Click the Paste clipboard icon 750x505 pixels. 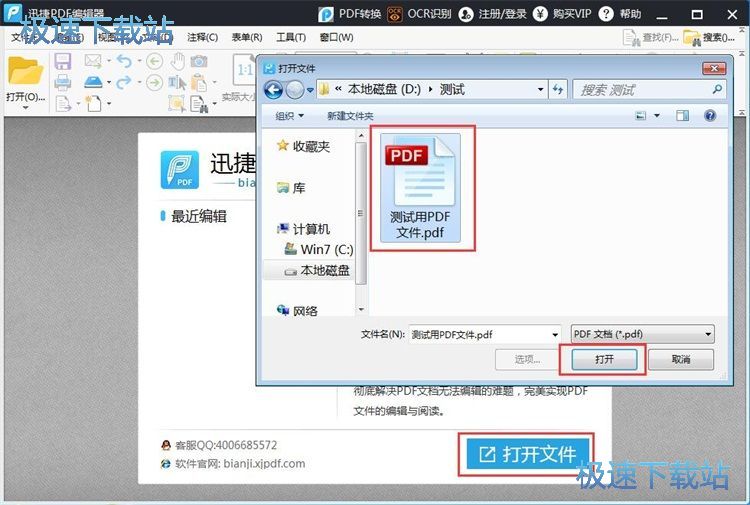[x=199, y=82]
